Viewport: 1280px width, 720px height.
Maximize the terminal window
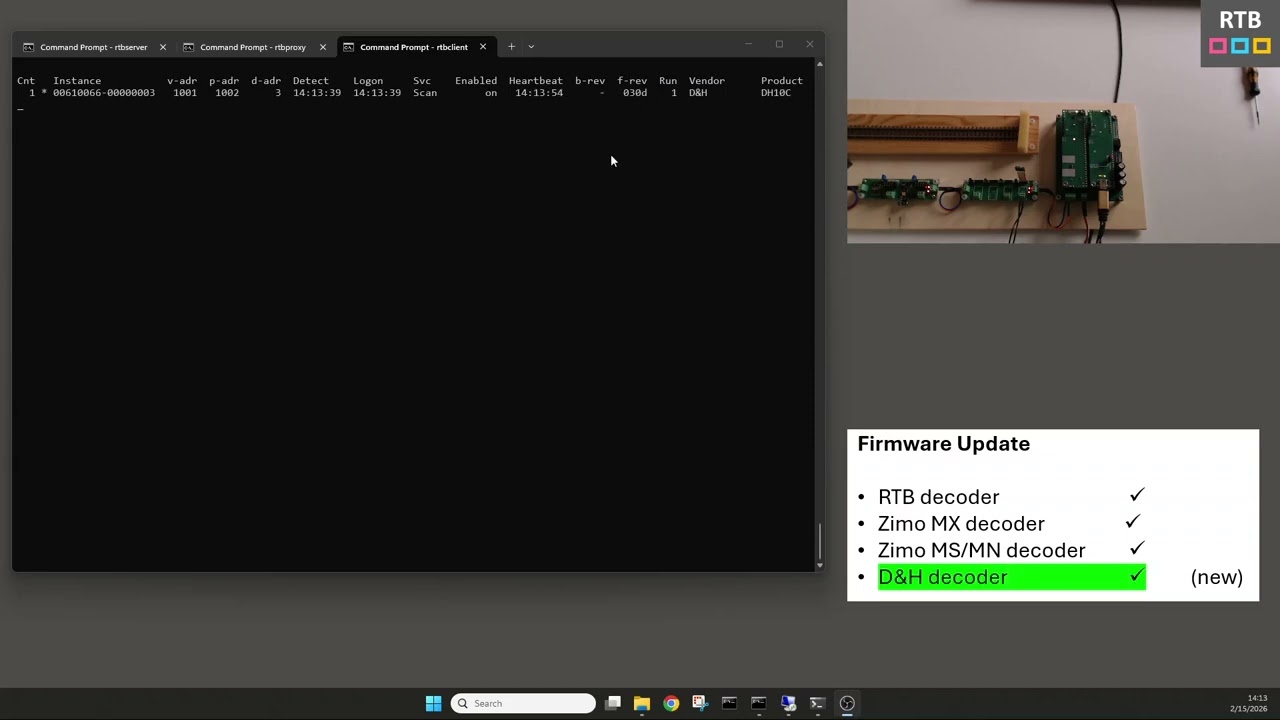(779, 44)
